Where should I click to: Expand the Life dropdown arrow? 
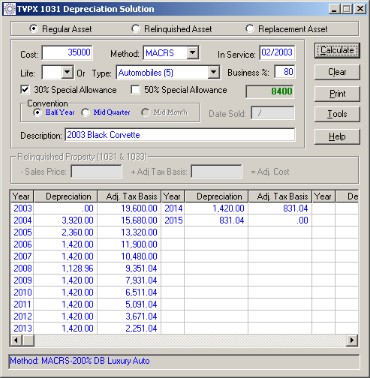point(67,72)
